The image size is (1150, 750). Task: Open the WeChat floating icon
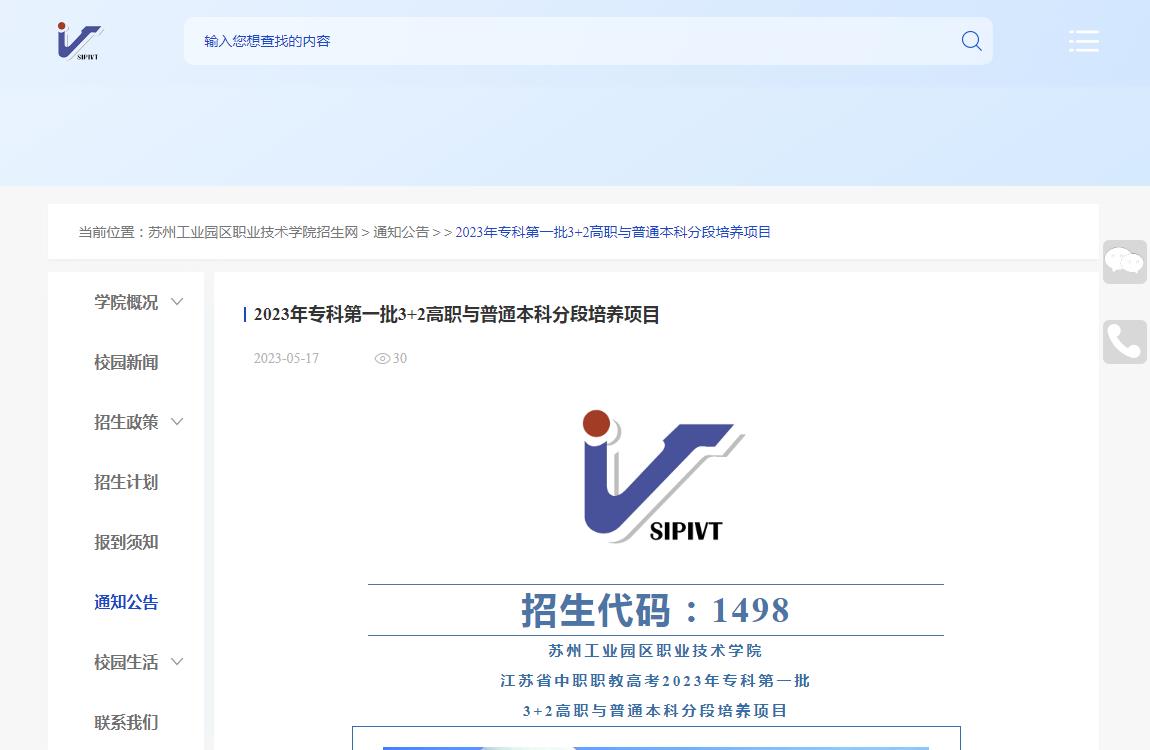tap(1124, 262)
